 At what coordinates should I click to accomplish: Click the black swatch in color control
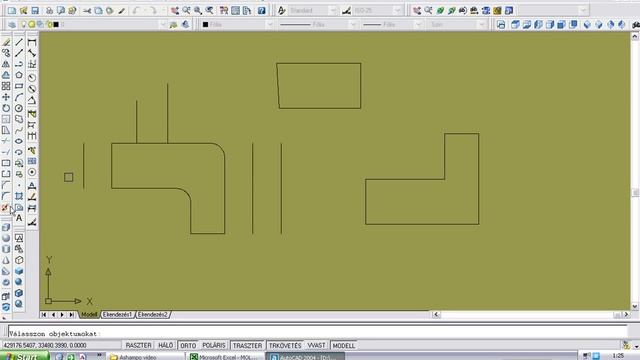[x=205, y=25]
